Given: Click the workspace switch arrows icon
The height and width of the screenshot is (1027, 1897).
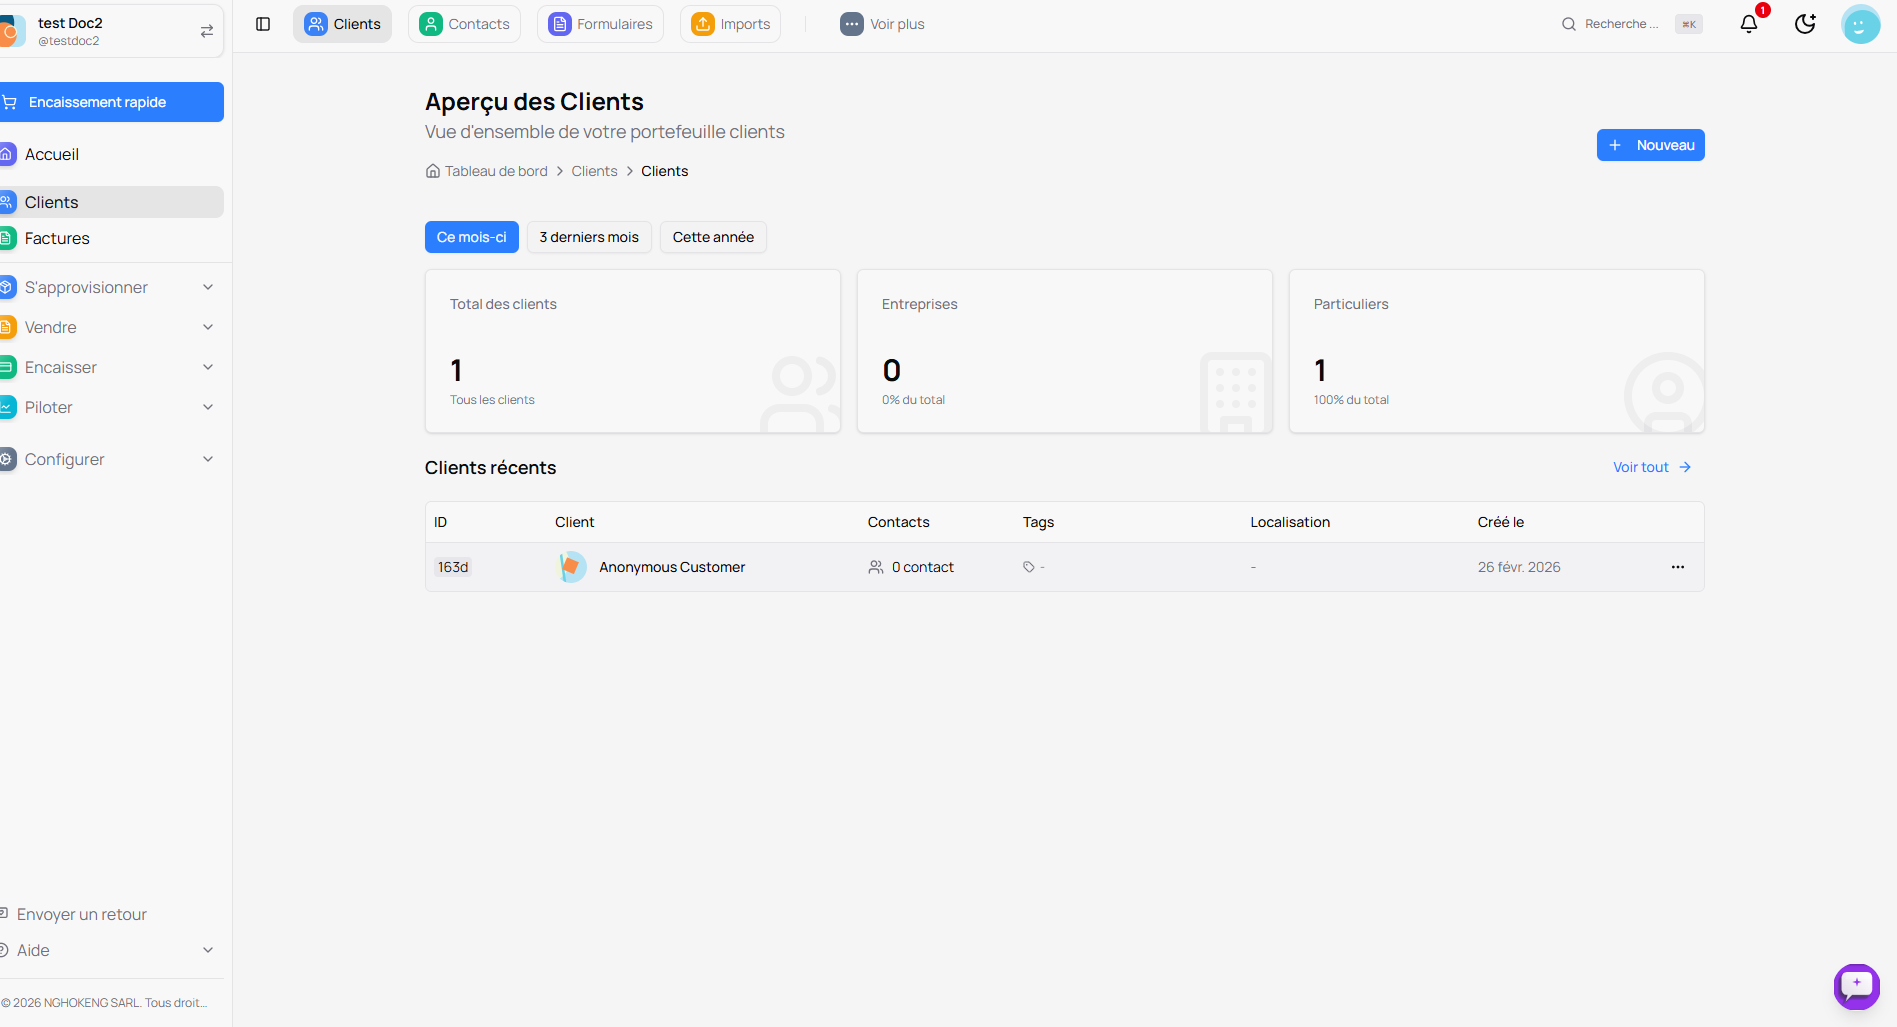Looking at the screenshot, I should [x=207, y=31].
